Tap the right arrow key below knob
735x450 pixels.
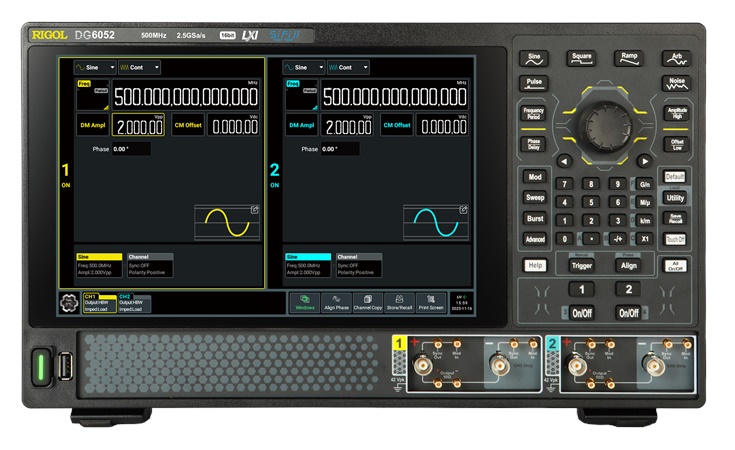pyautogui.click(x=645, y=161)
